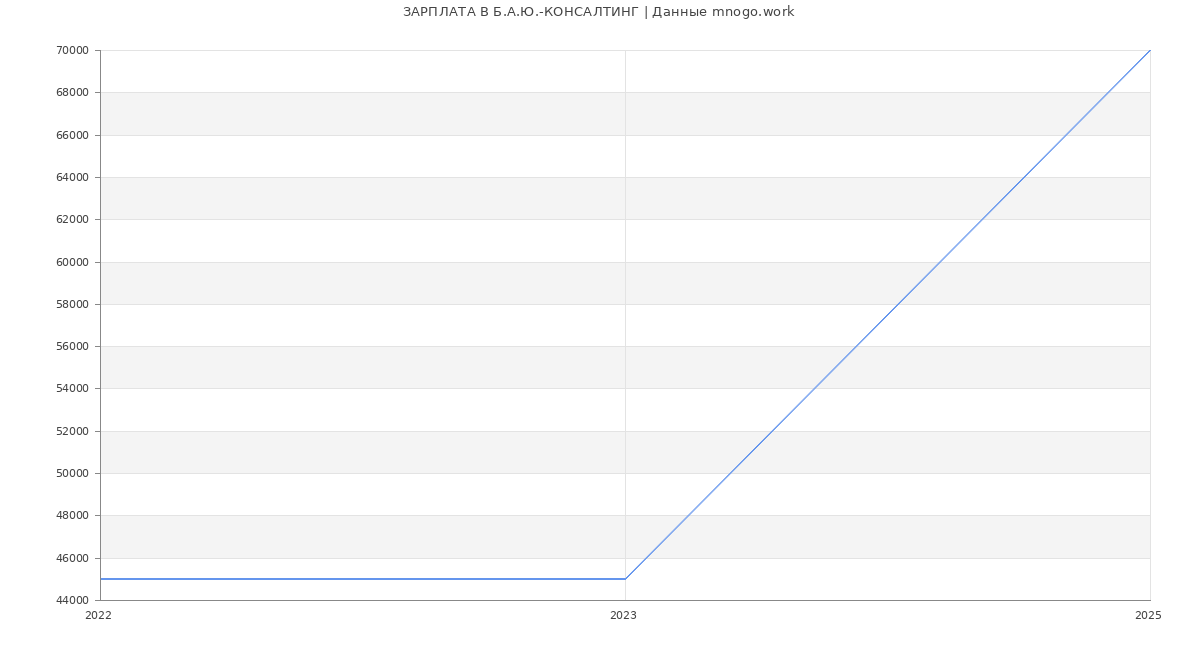The image size is (1200, 650).
Task: Select the 64000 y-axis label
Action: click(x=72, y=178)
